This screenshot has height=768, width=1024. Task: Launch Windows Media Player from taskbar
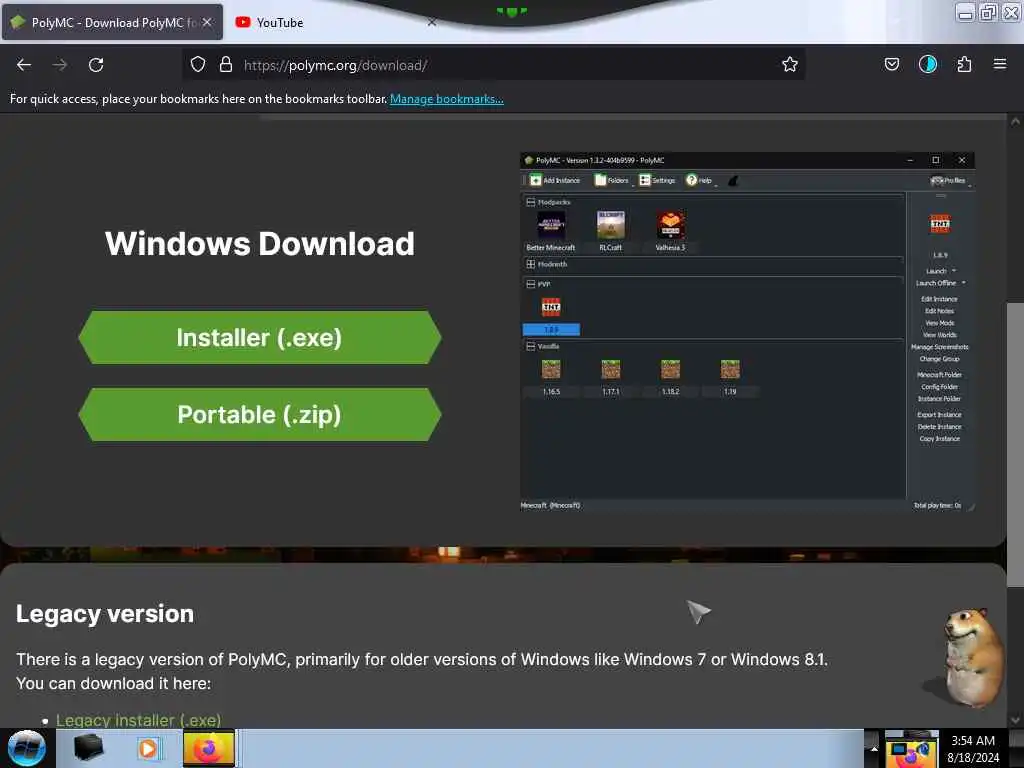pos(148,748)
